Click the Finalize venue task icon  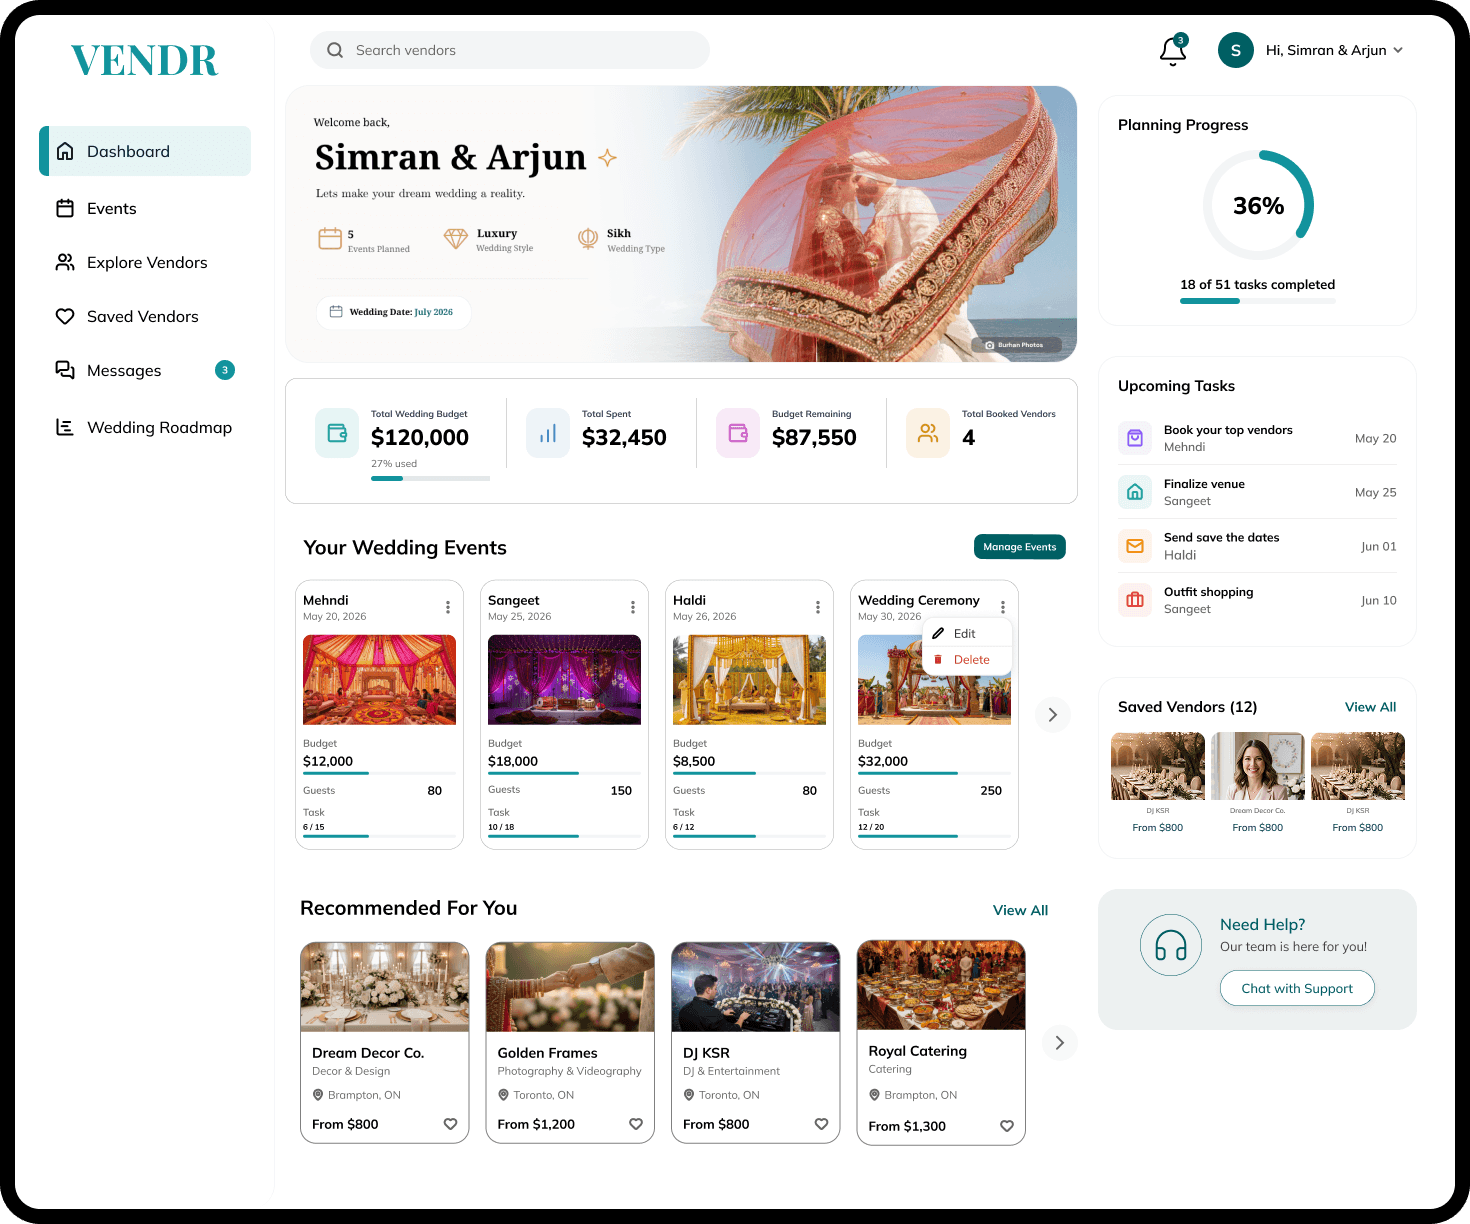(x=1135, y=492)
